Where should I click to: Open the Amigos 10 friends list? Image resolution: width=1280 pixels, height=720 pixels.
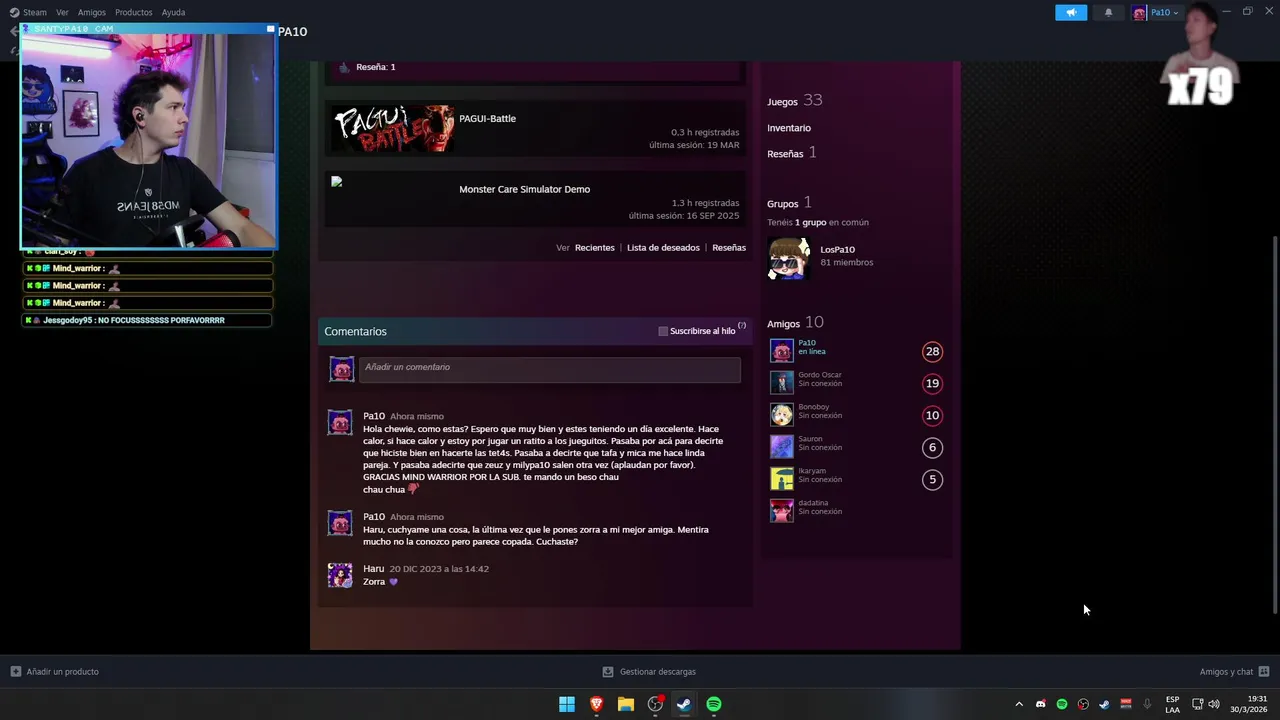click(795, 322)
